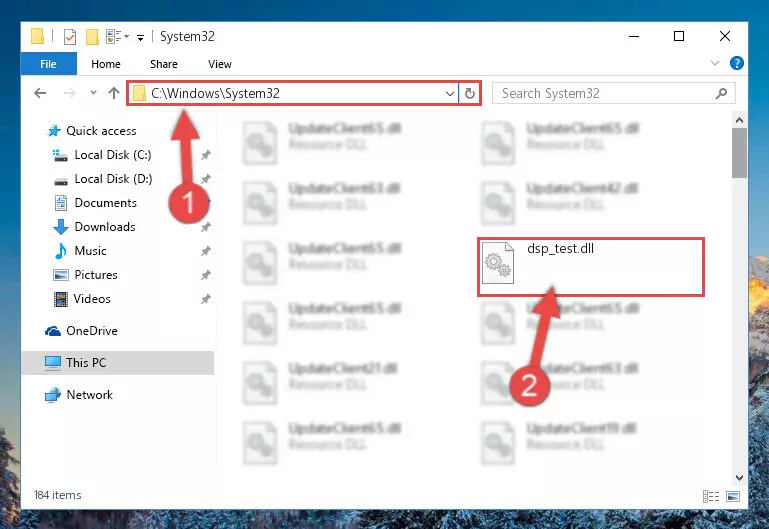Click the New Folder icon in title bar
The width and height of the screenshot is (769, 529).
coord(92,37)
